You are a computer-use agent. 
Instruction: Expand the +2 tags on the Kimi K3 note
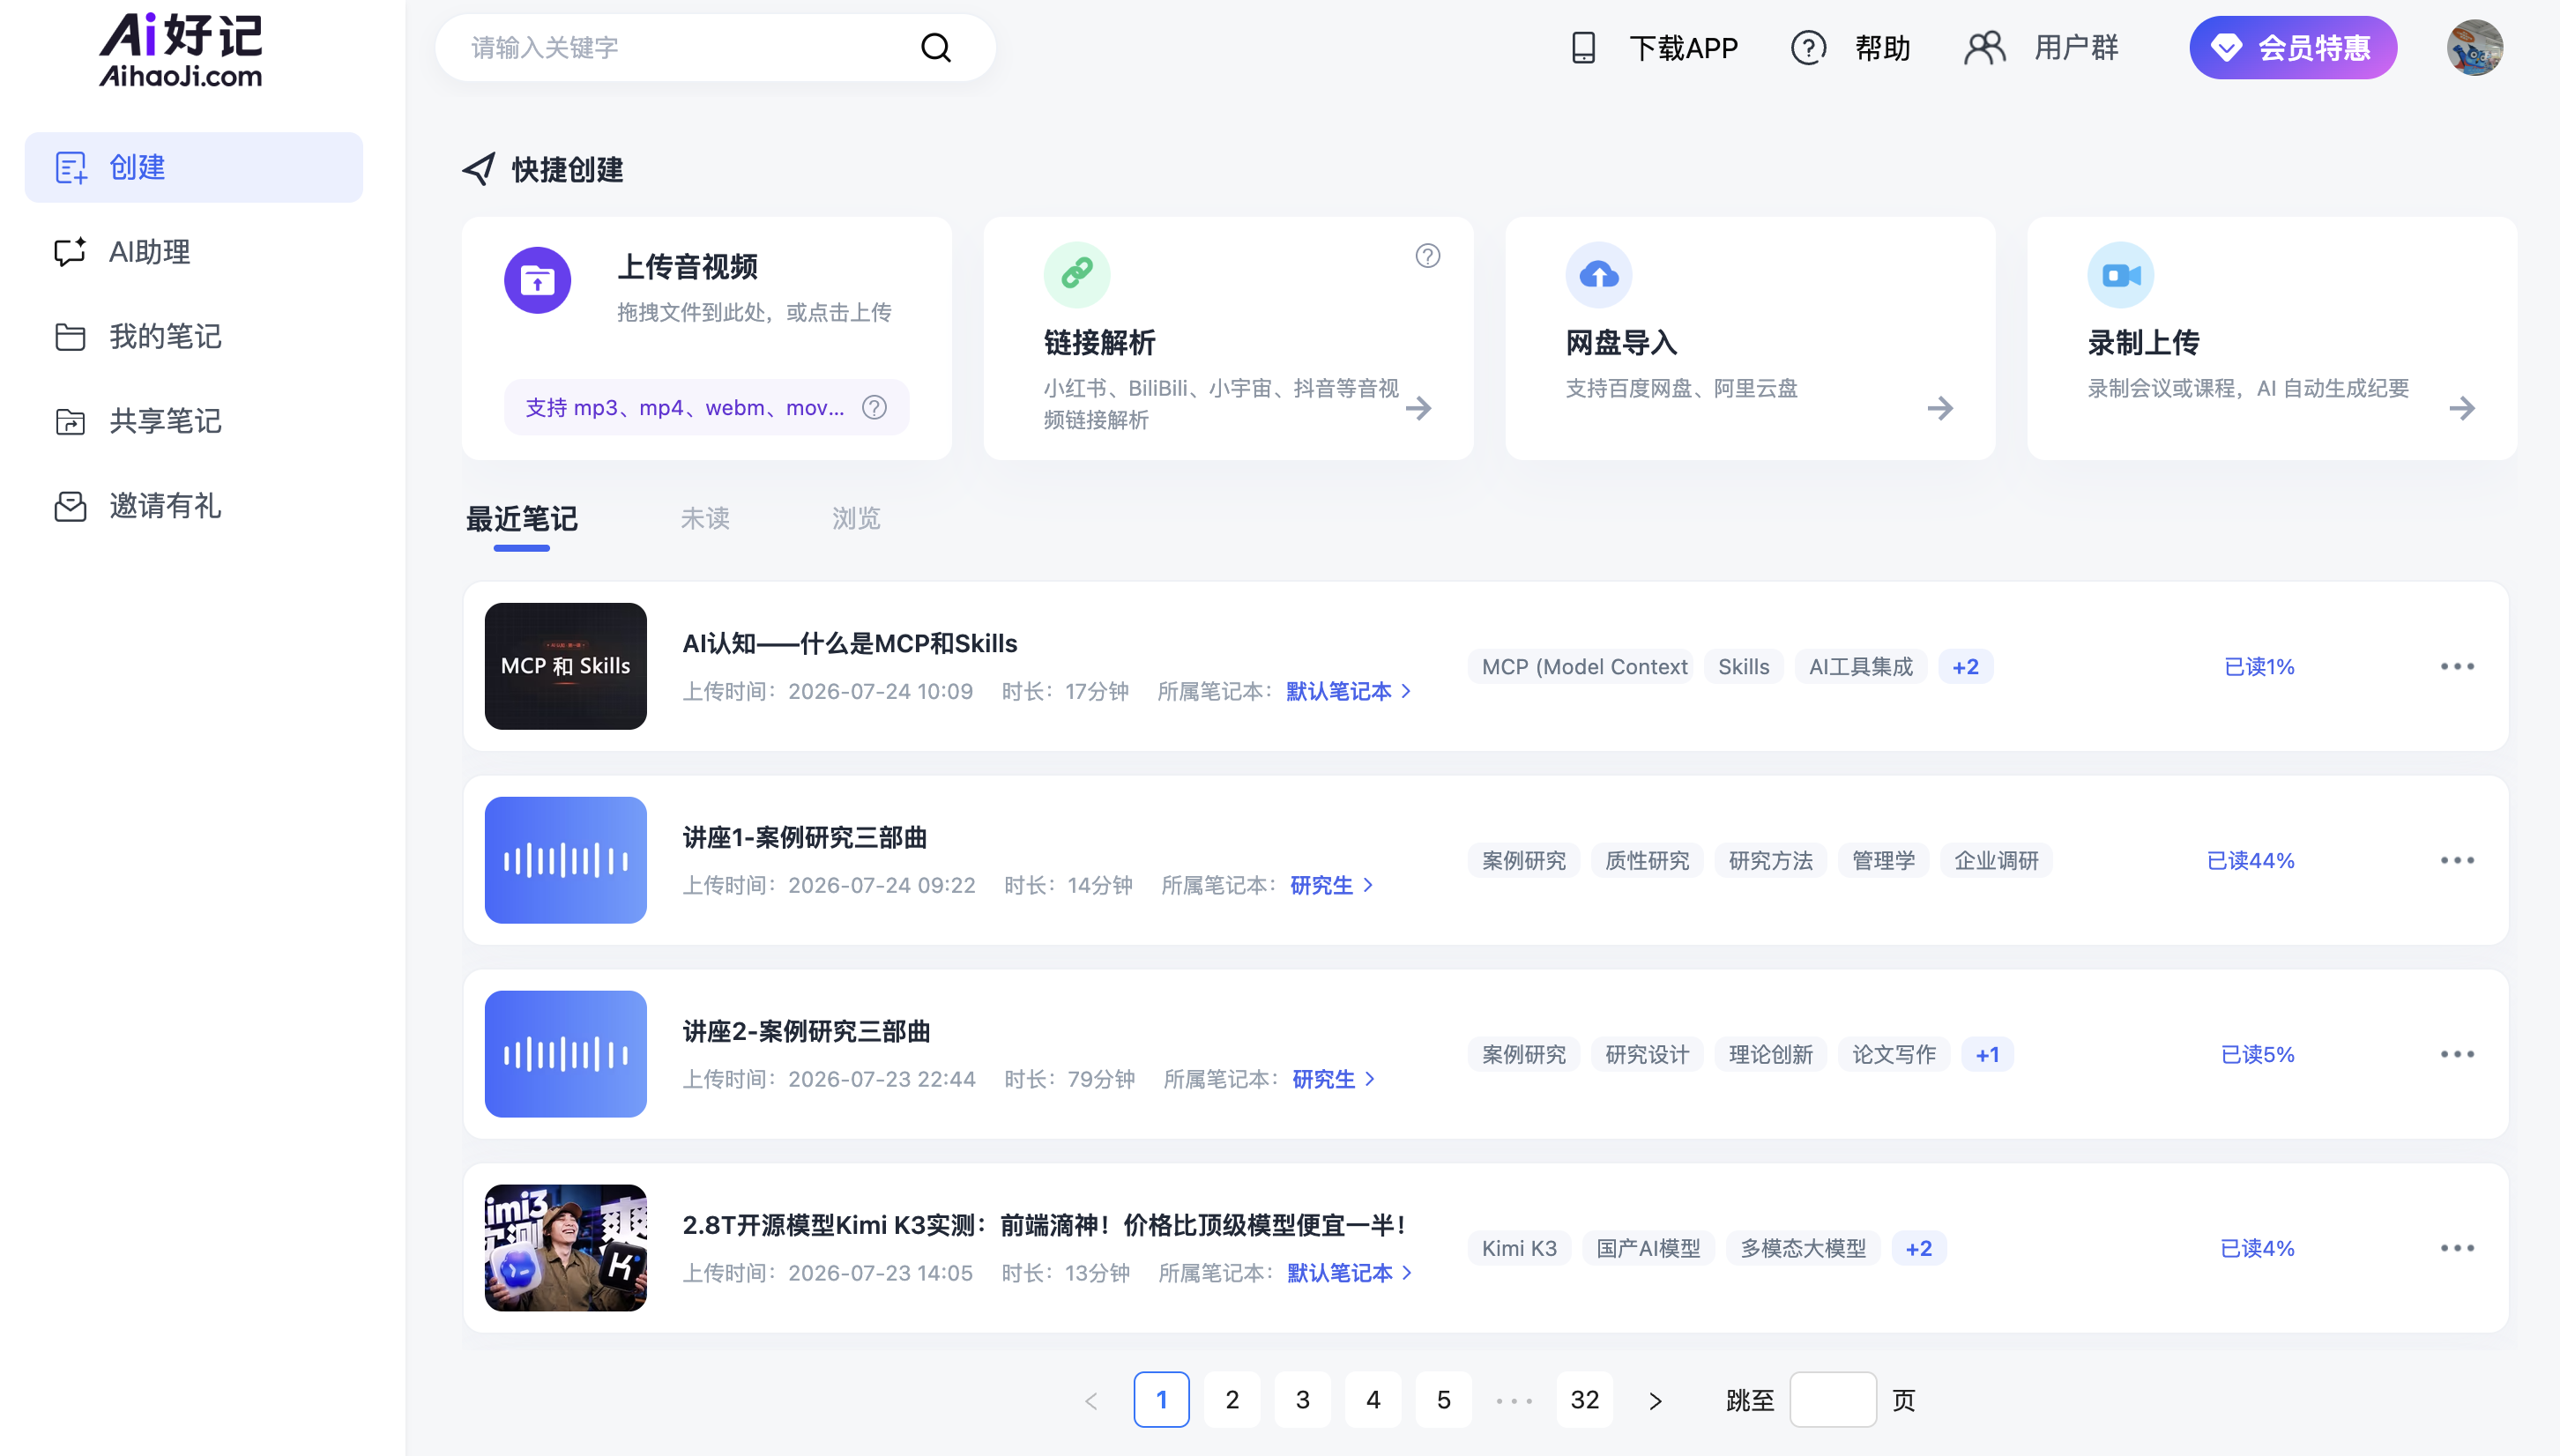tap(1918, 1249)
